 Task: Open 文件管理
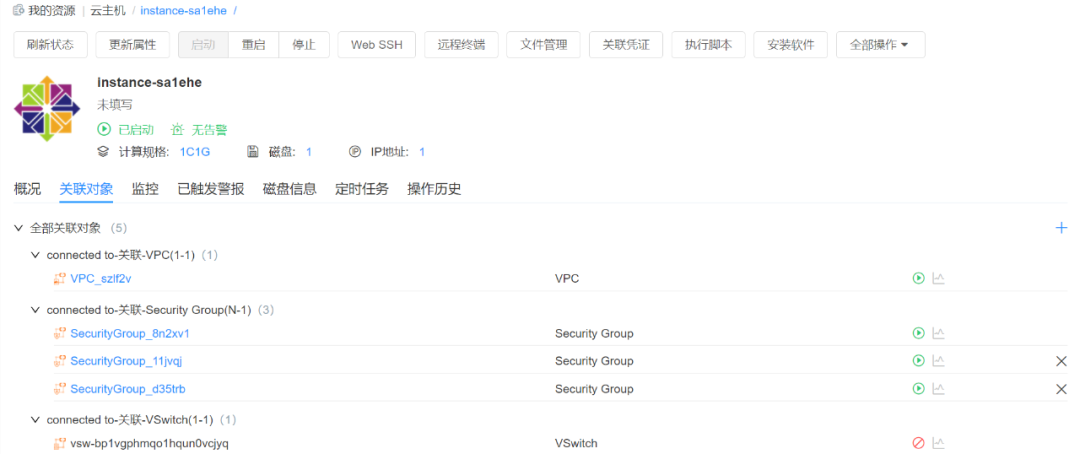pos(543,45)
